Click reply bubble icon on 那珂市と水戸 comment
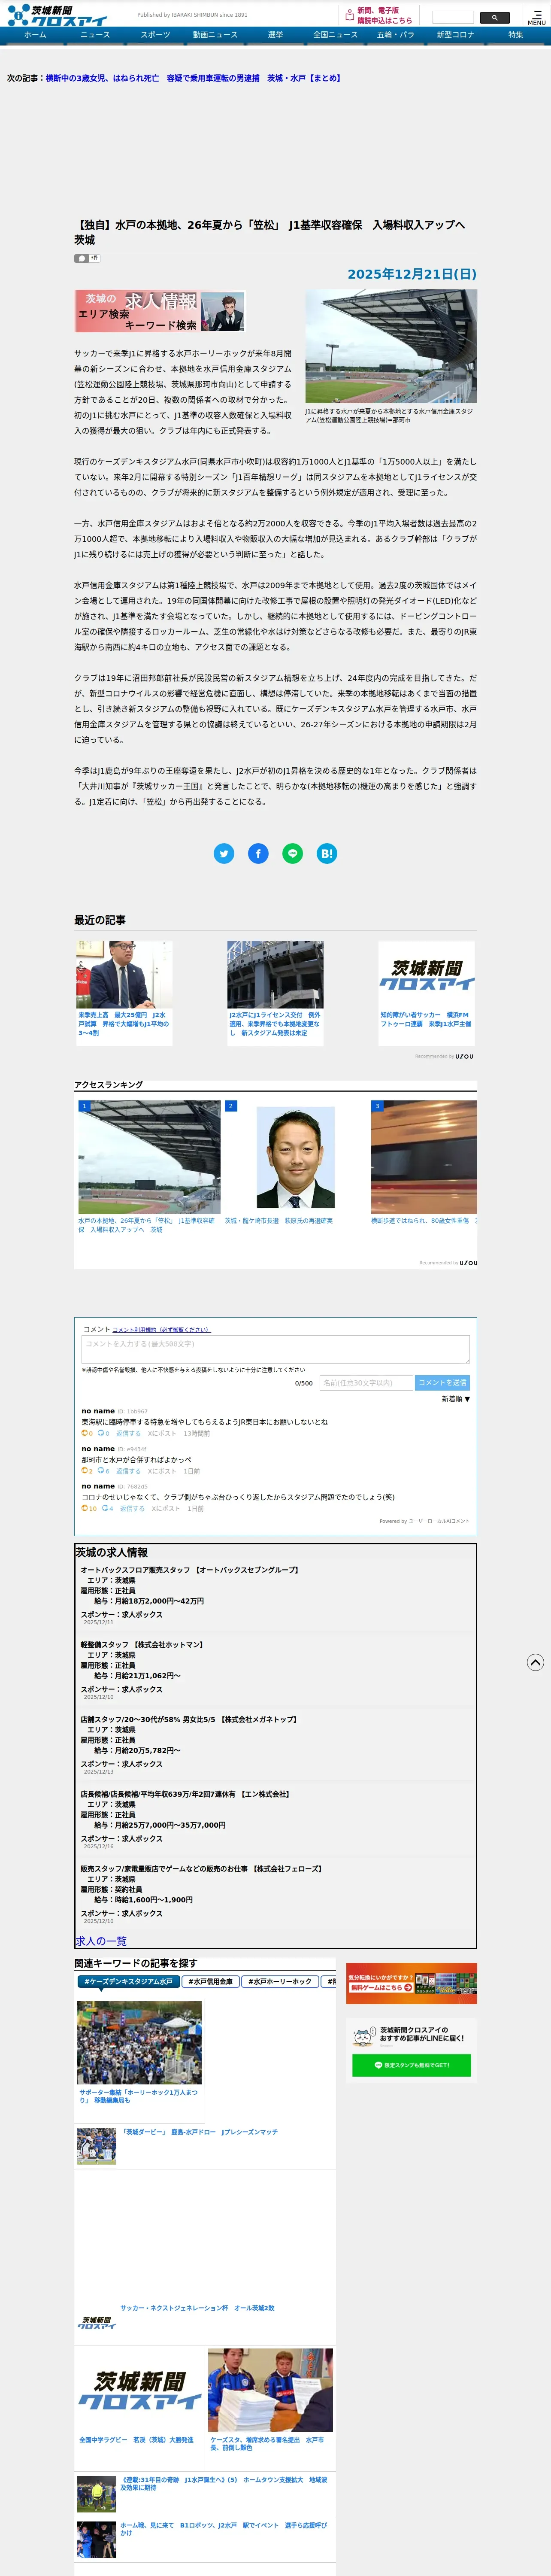 [101, 1471]
